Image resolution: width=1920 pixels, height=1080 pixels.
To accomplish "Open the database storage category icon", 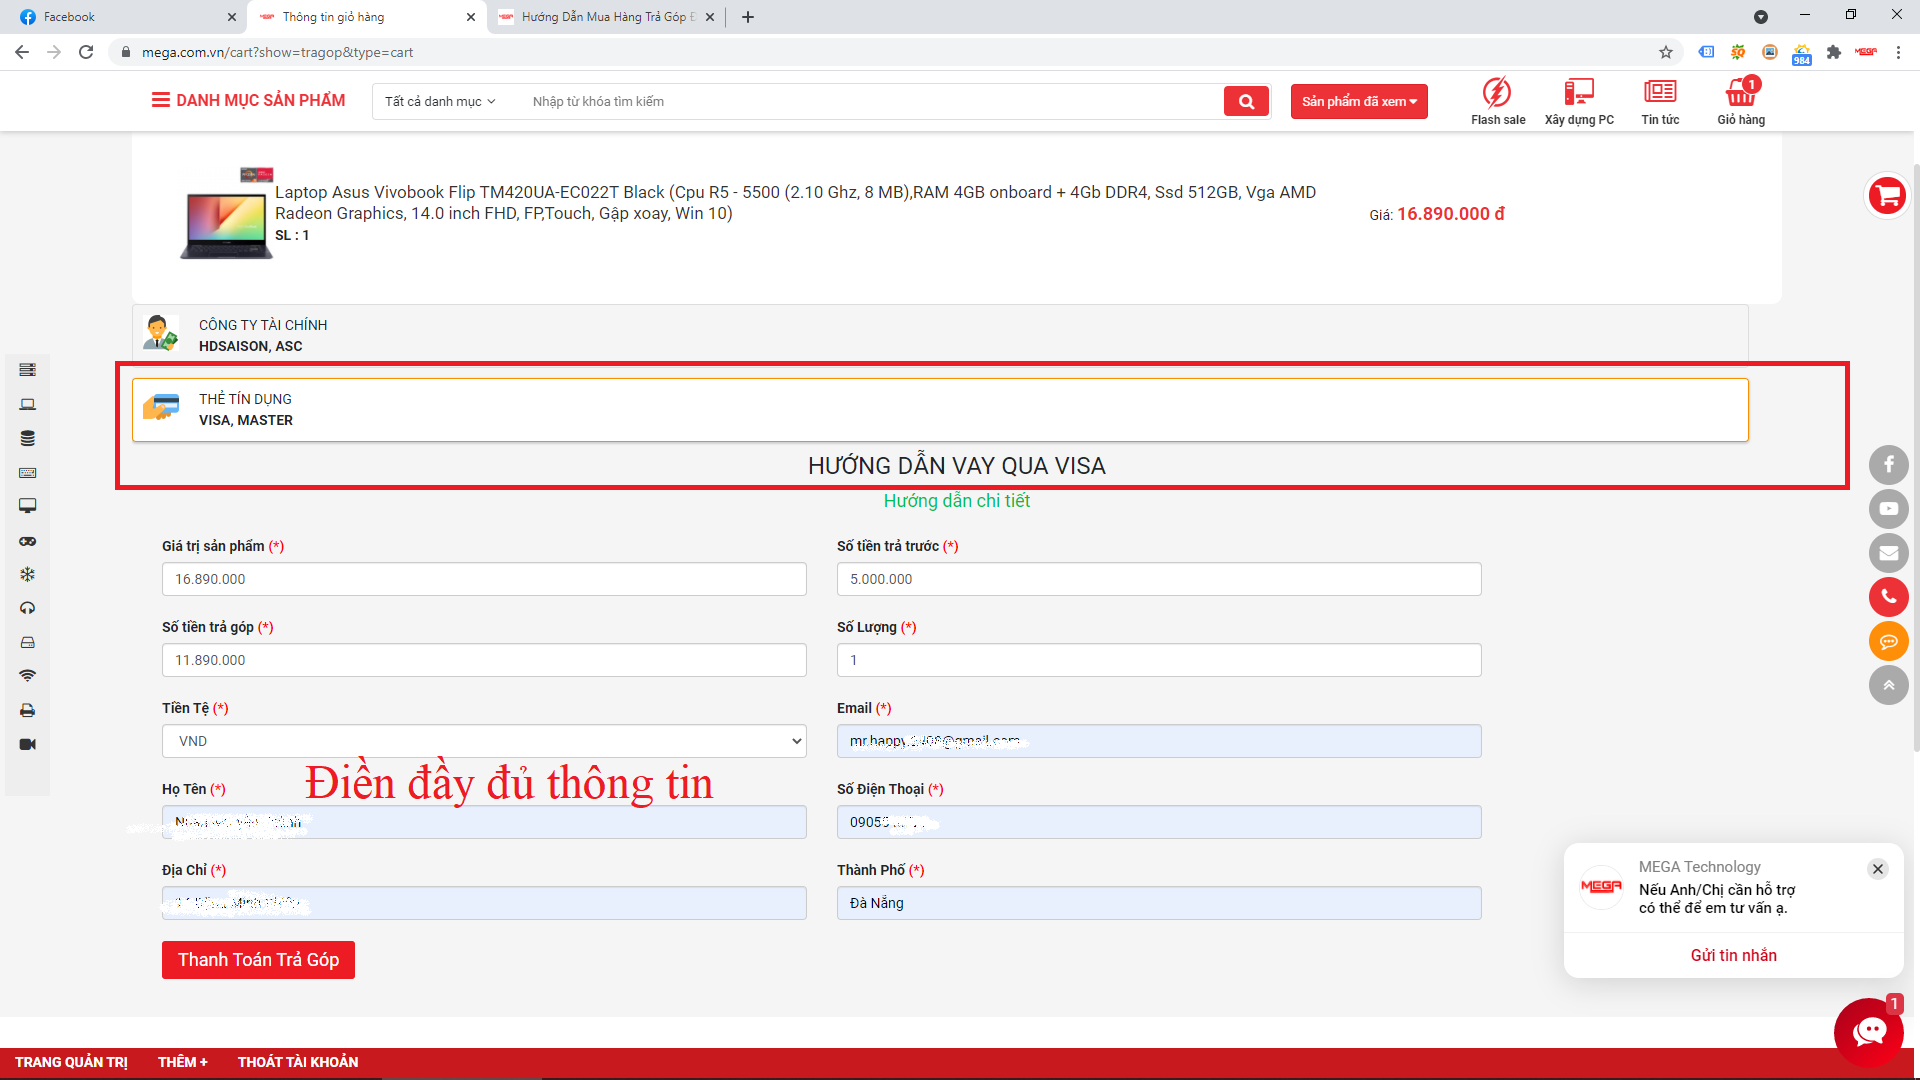I will pos(27,438).
